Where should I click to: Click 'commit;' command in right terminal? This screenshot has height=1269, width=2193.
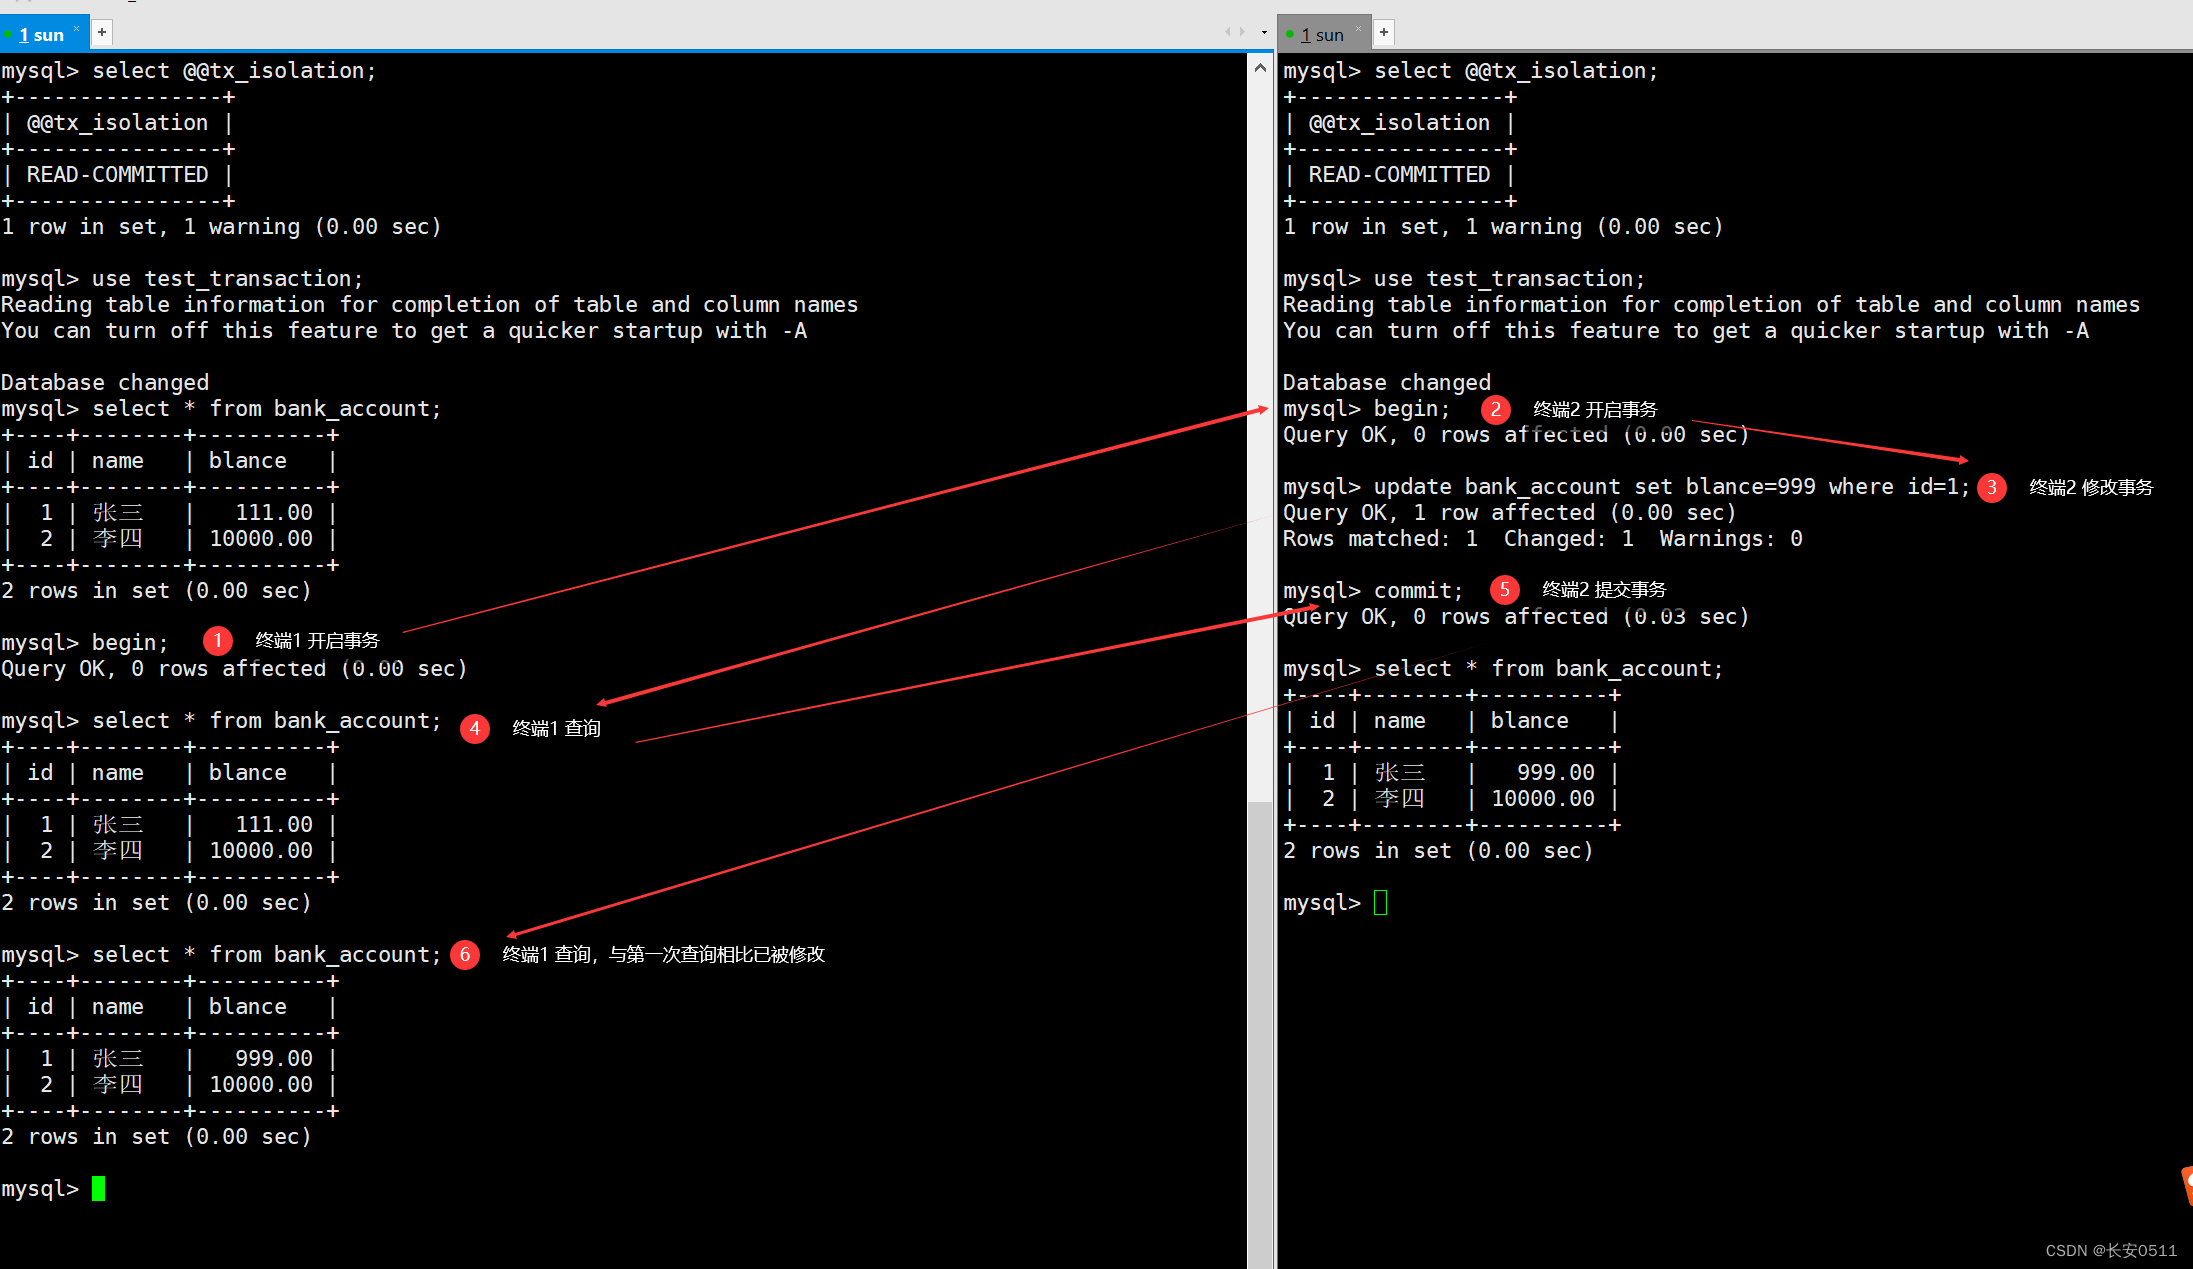1418,591
